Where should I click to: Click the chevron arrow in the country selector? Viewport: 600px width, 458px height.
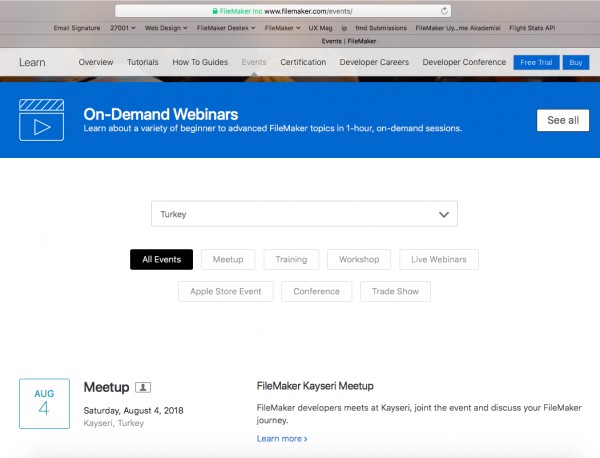[x=444, y=214]
